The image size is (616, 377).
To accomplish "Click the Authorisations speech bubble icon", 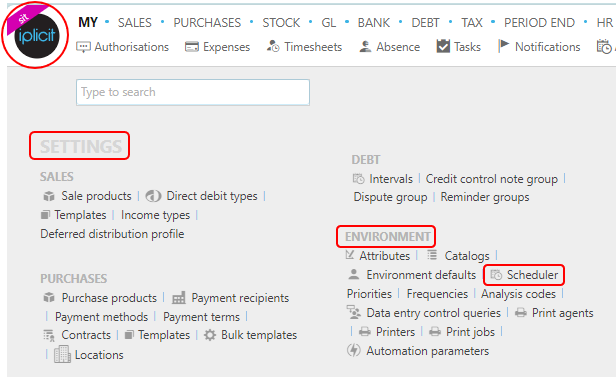I will (x=83, y=47).
